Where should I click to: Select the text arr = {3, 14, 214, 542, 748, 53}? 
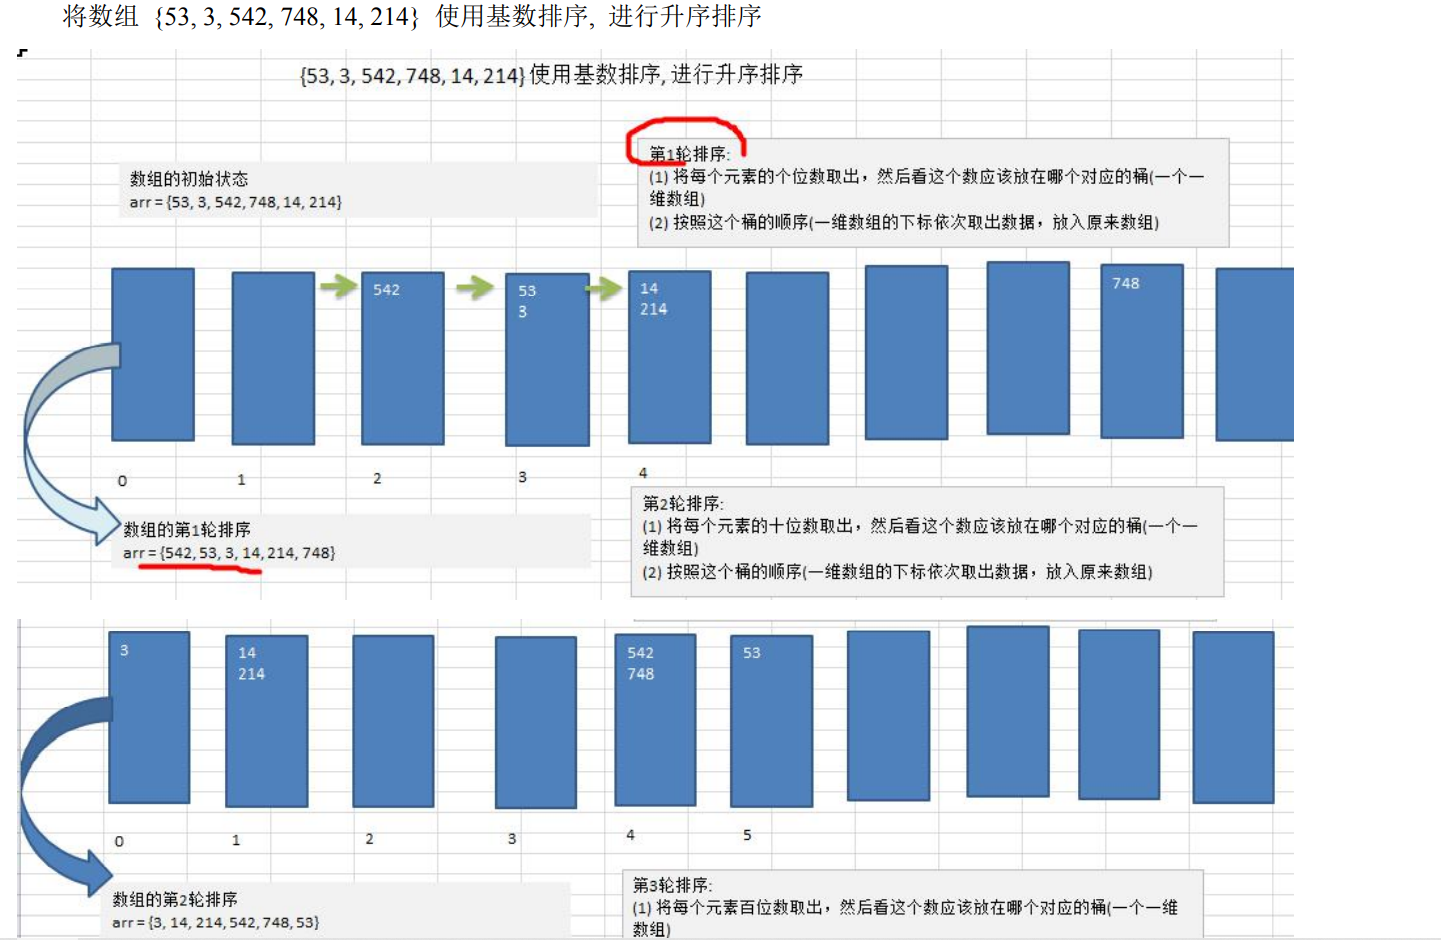(x=216, y=923)
